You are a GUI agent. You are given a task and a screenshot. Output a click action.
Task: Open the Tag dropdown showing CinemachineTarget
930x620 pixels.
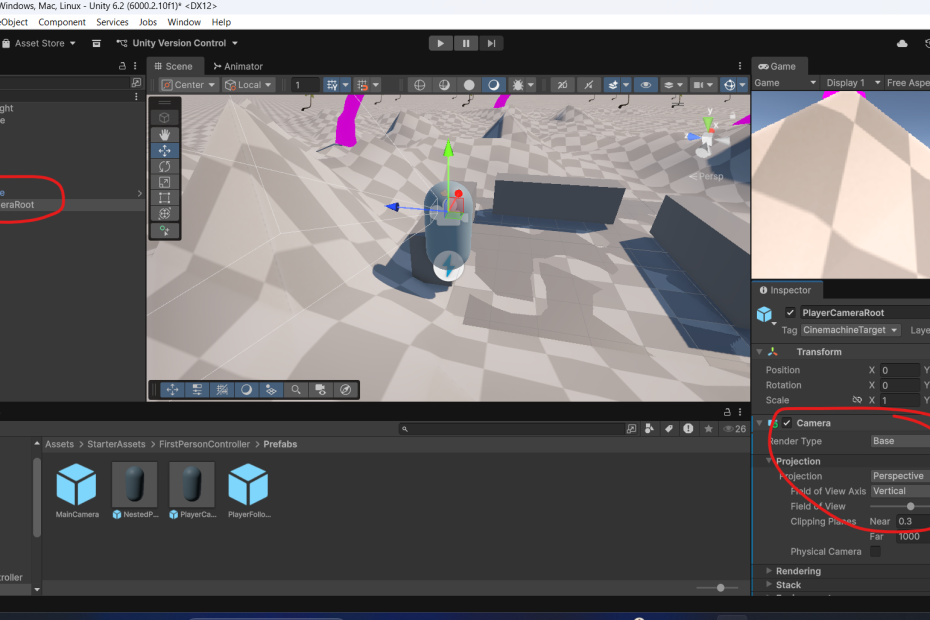[851, 330]
